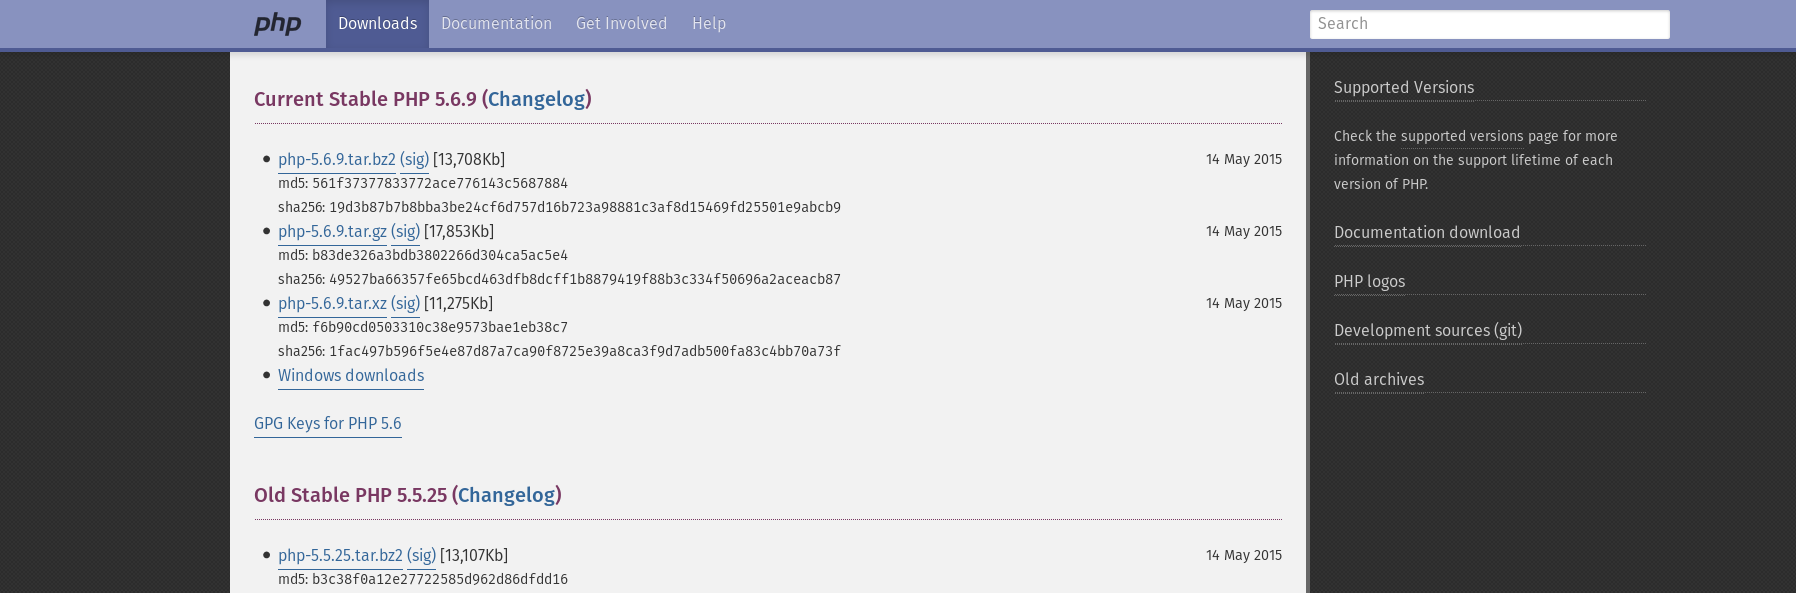Select md5 hash f6b90cd0503310c38e9573bae1eb38c7
The height and width of the screenshot is (593, 1796).
pyautogui.click(x=440, y=327)
